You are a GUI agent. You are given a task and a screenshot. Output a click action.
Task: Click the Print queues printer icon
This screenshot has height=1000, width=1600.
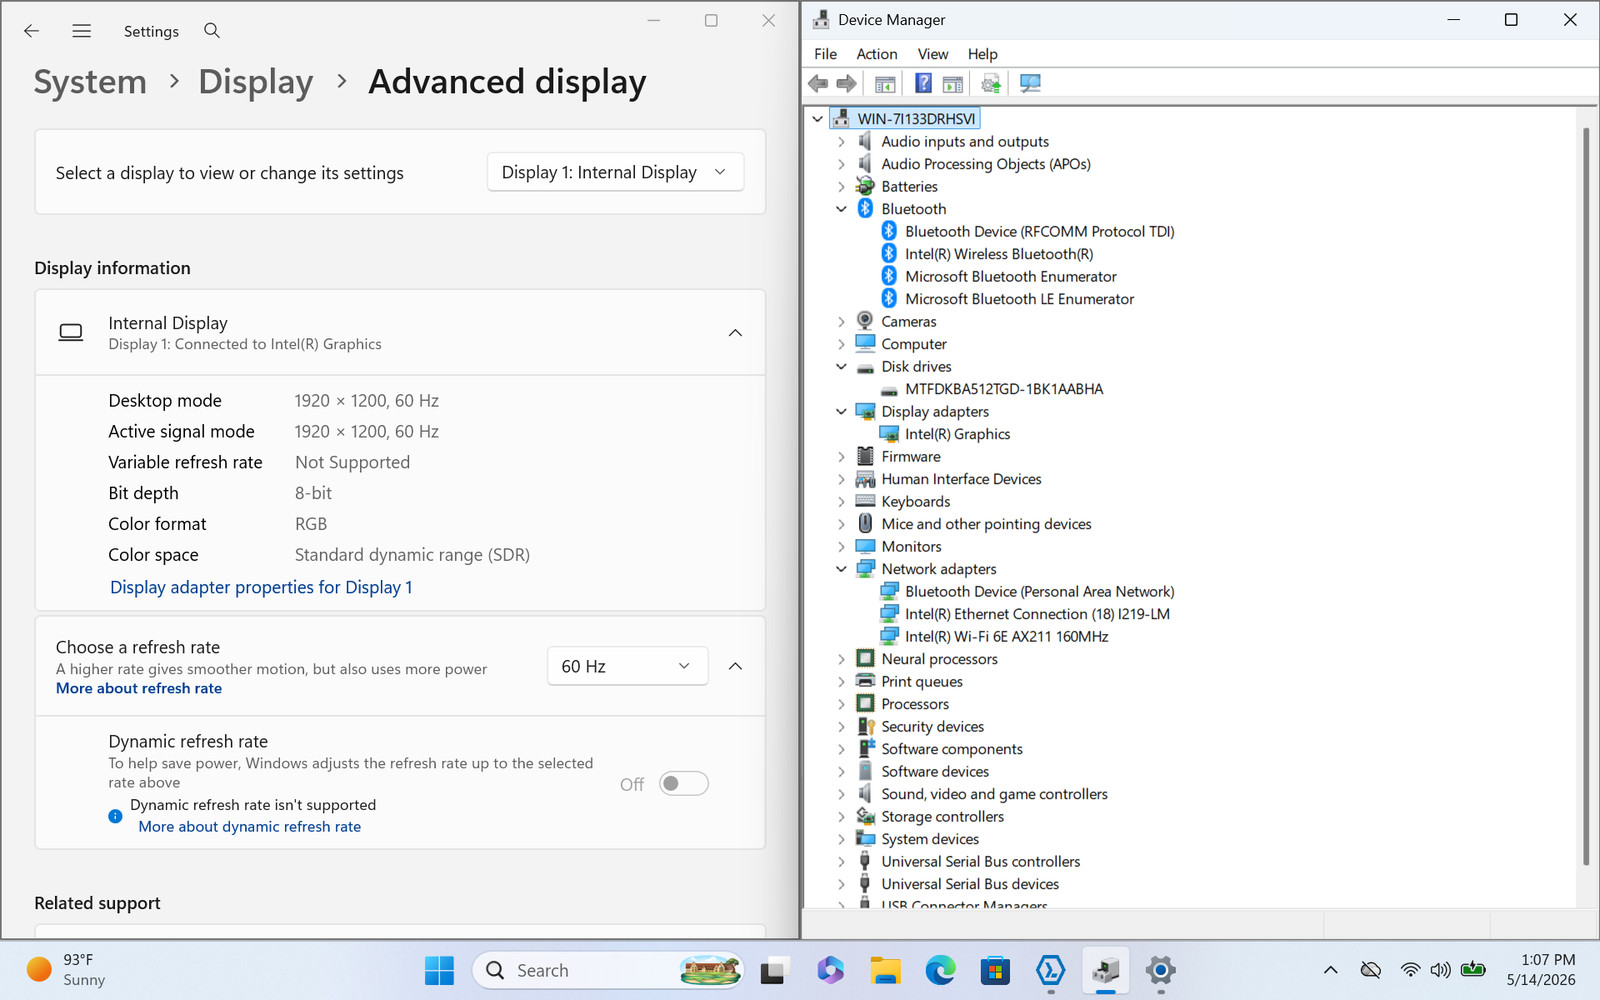865,681
